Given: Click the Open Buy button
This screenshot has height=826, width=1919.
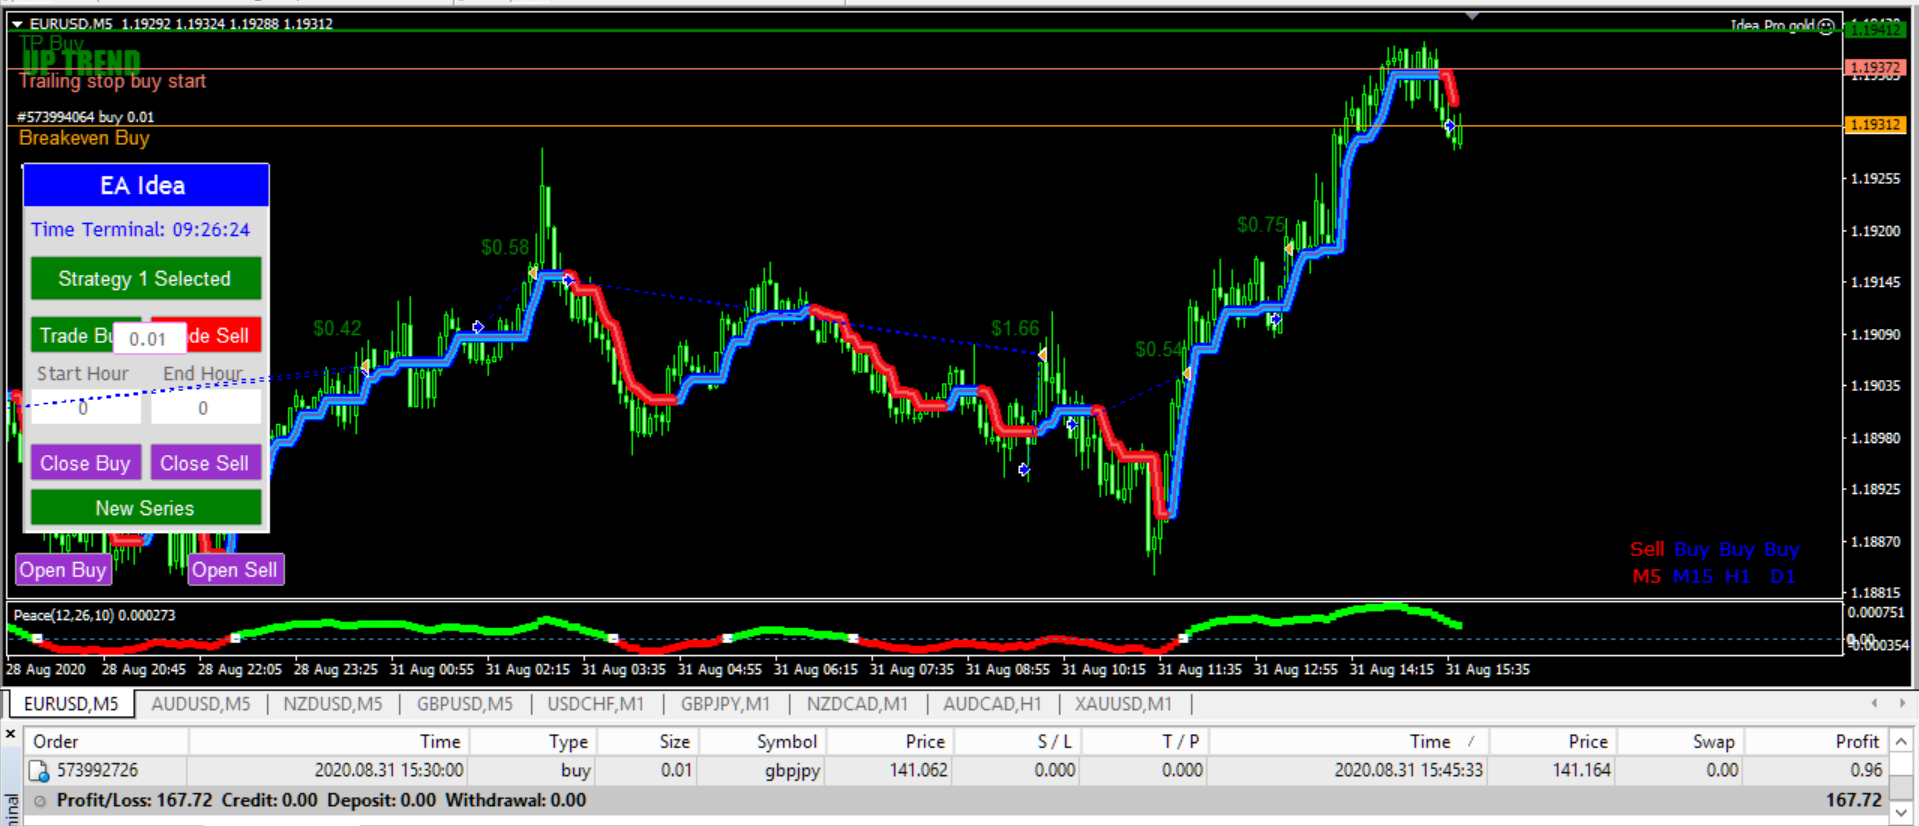Looking at the screenshot, I should tap(63, 570).
